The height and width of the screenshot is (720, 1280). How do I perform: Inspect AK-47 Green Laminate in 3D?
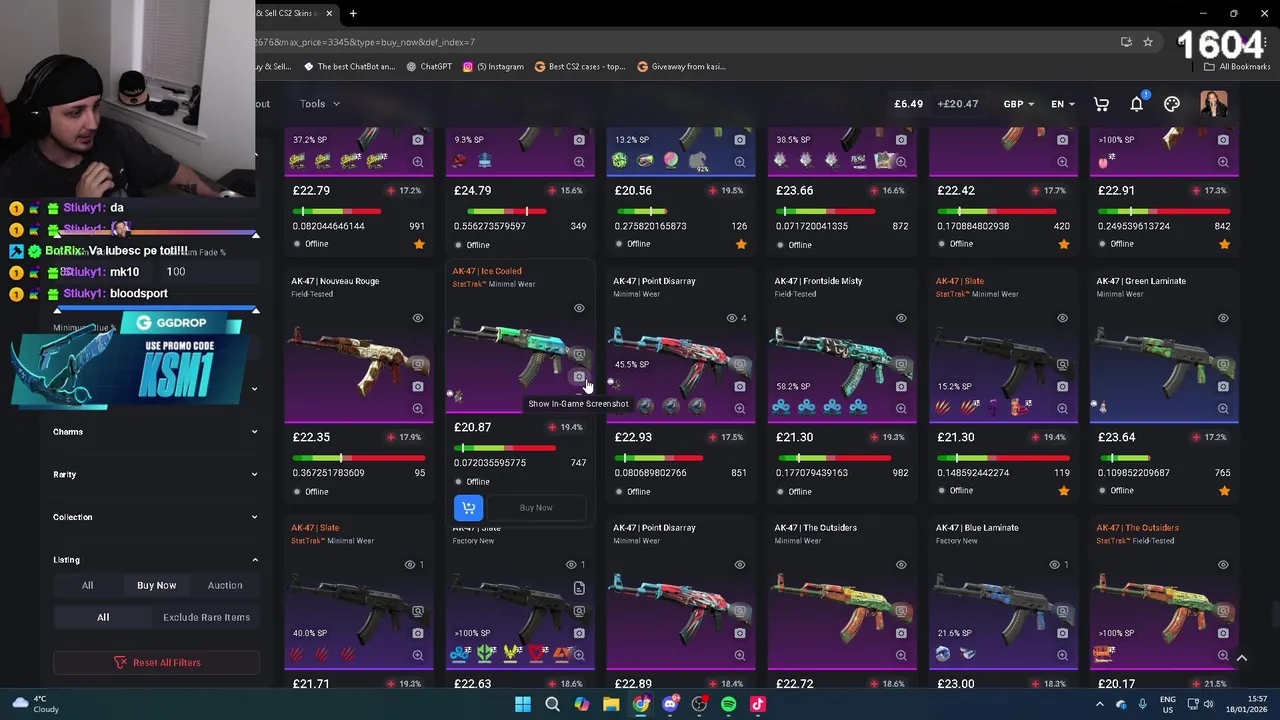[x=1223, y=364]
